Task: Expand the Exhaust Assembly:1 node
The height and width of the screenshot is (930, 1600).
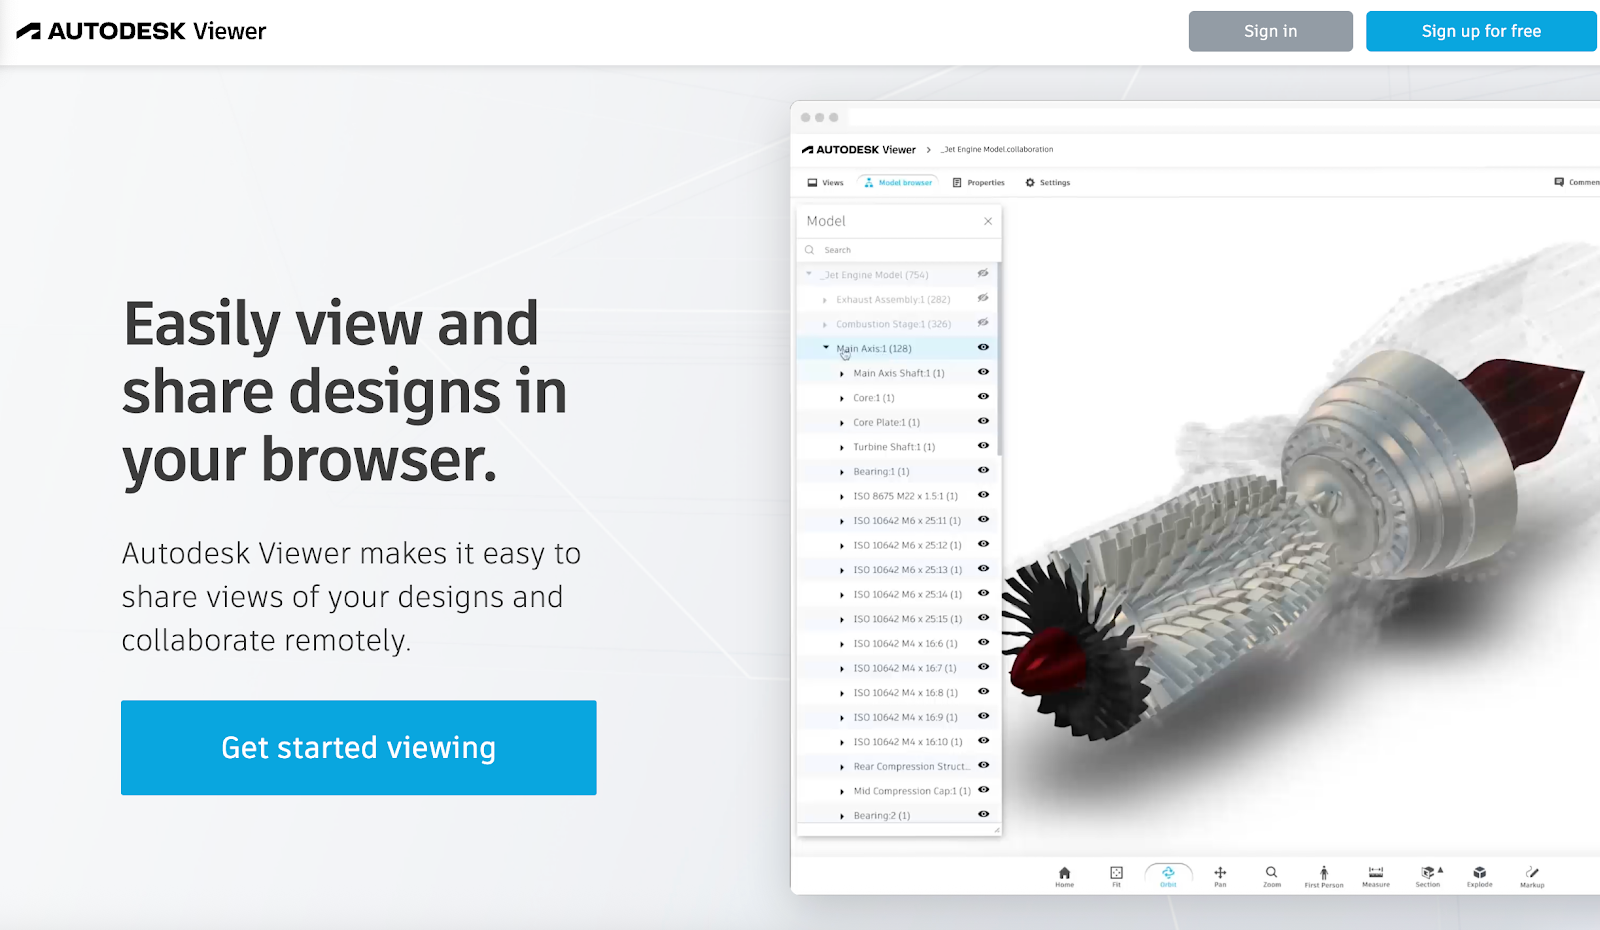Action: pos(825,299)
